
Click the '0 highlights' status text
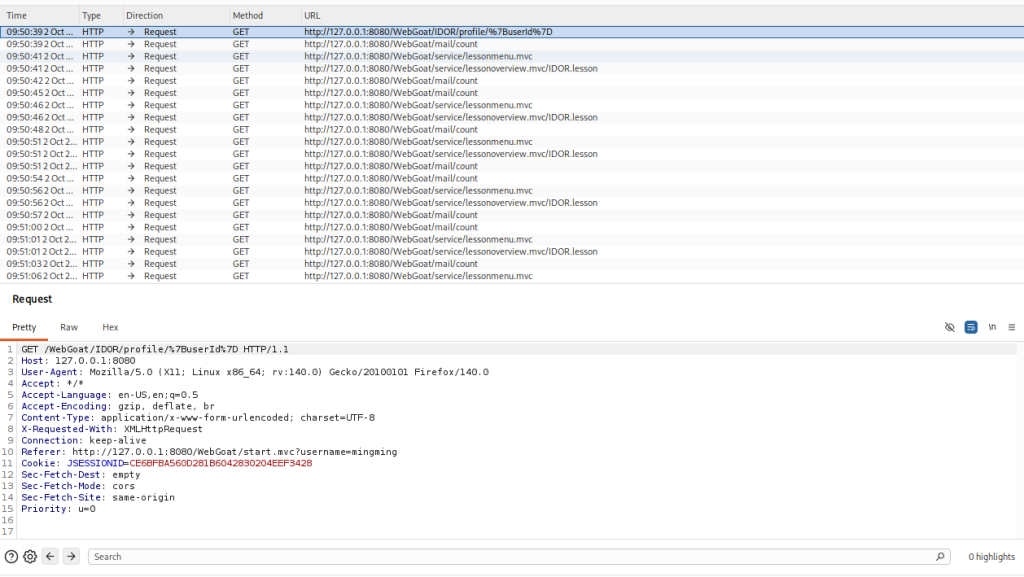[991, 557]
